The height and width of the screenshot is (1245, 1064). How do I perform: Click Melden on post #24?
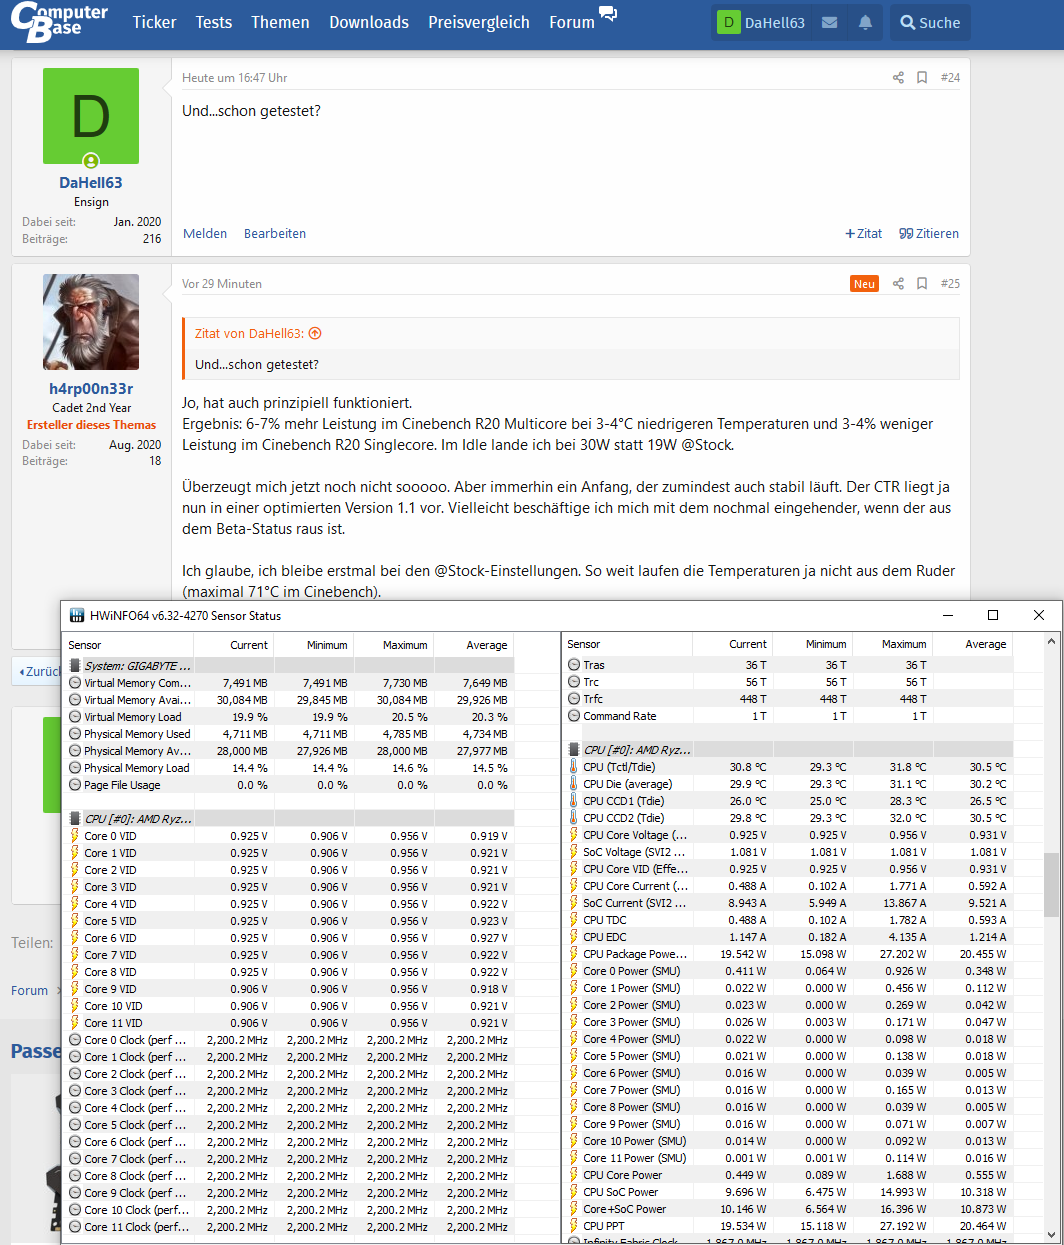[205, 233]
